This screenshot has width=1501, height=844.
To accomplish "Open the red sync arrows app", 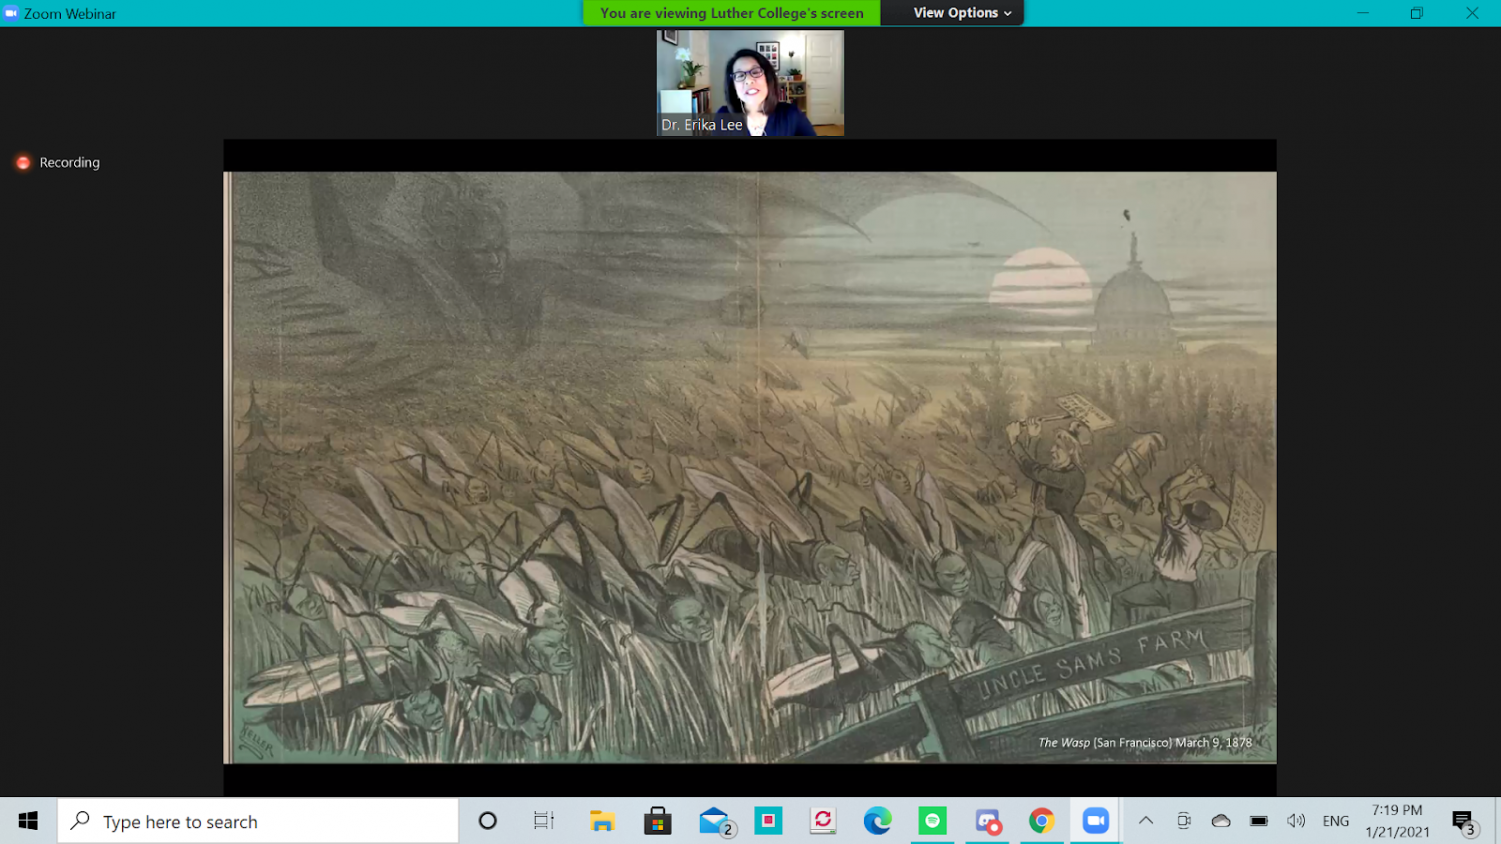I will (823, 821).
